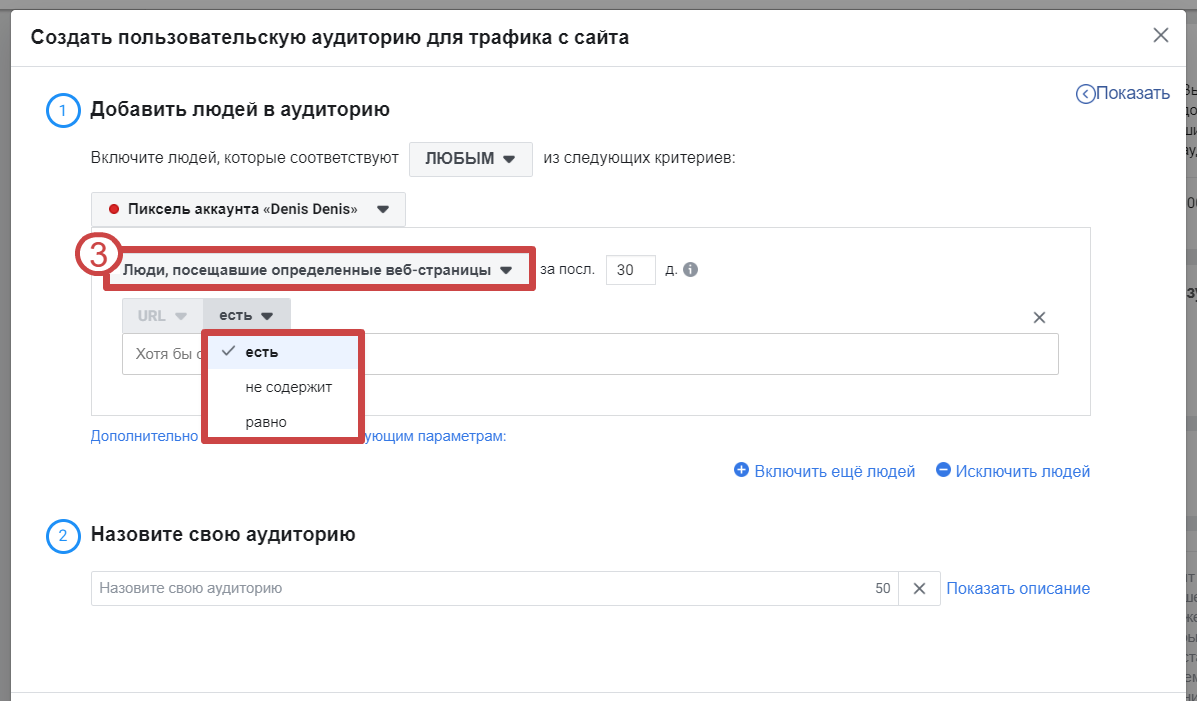
Task: Remove the URL rule with X icon
Action: click(1039, 317)
